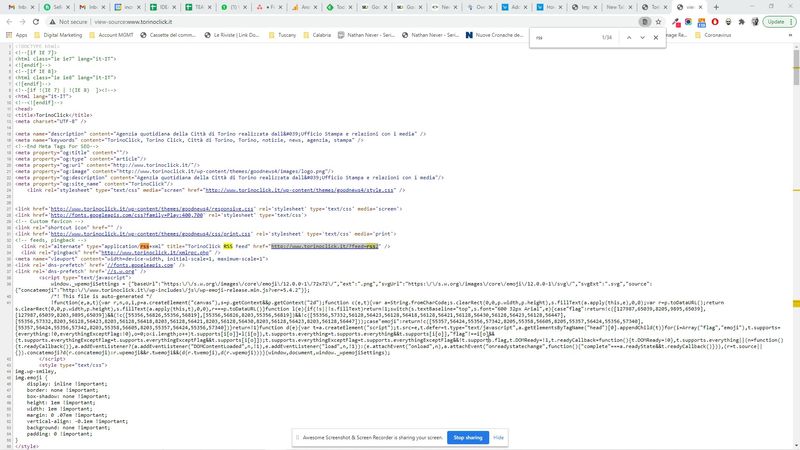Viewport: 800px width, 450px height.
Task: Click the 'img.wp-smiley,' CSS line
Action: pos(36,371)
